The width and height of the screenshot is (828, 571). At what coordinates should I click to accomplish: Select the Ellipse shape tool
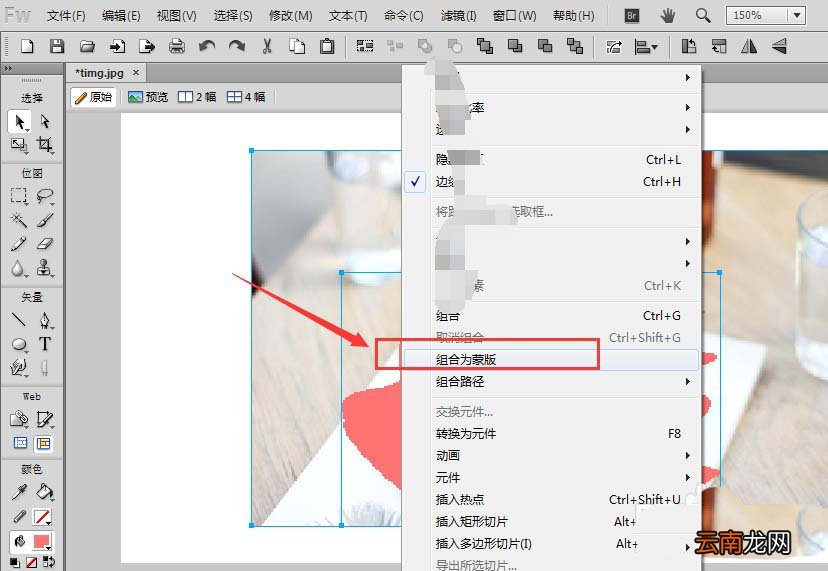(x=20, y=344)
